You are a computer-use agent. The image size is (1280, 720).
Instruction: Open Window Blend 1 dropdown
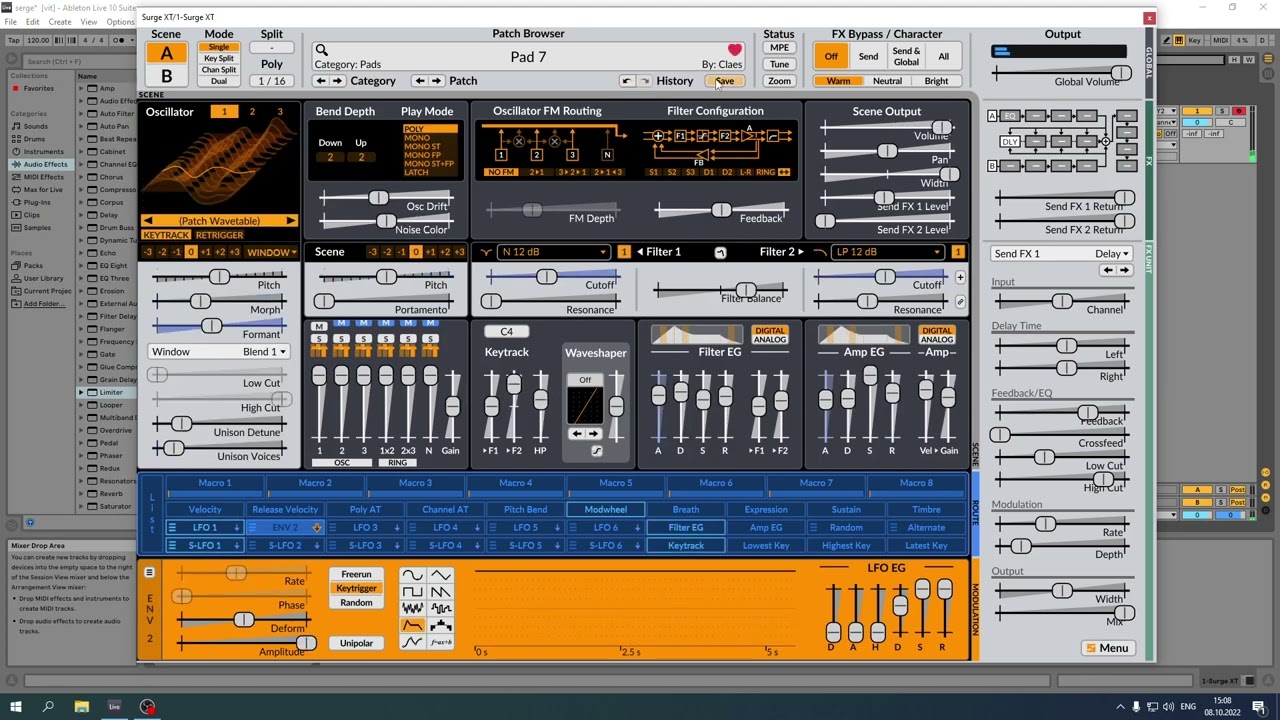coord(218,352)
